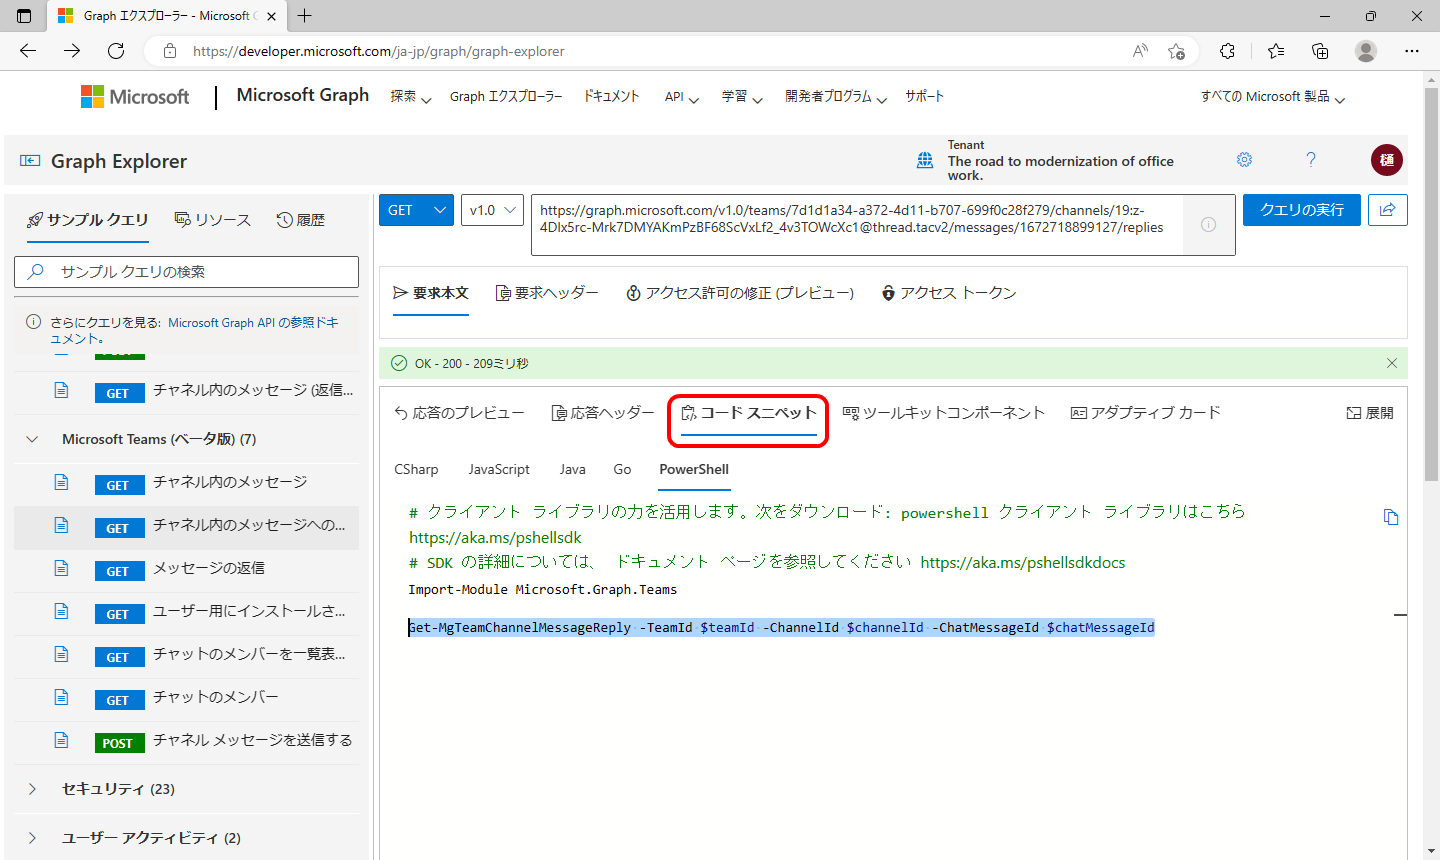Image resolution: width=1440 pixels, height=860 pixels.
Task: Open the Read aloud icon in address bar
Action: pyautogui.click(x=1140, y=51)
